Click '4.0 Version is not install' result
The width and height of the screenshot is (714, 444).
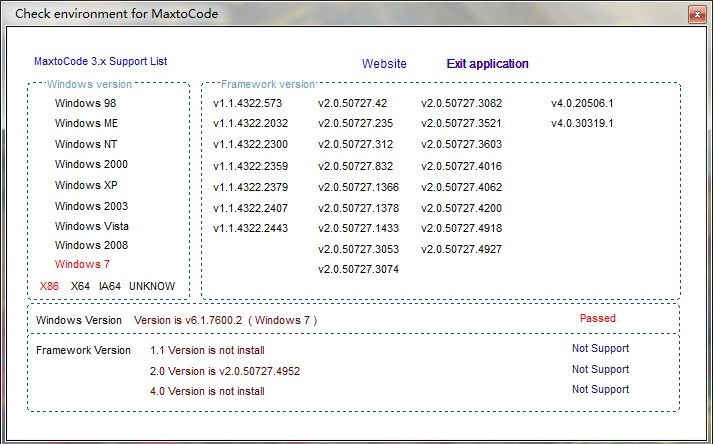coord(207,391)
